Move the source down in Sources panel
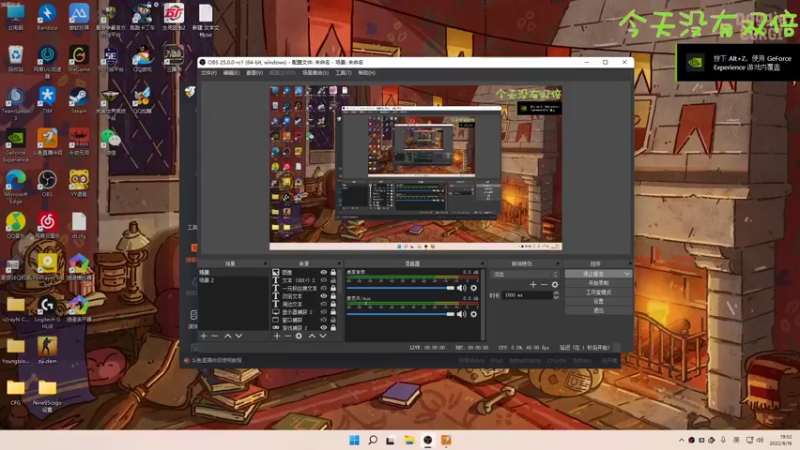 click(x=322, y=336)
